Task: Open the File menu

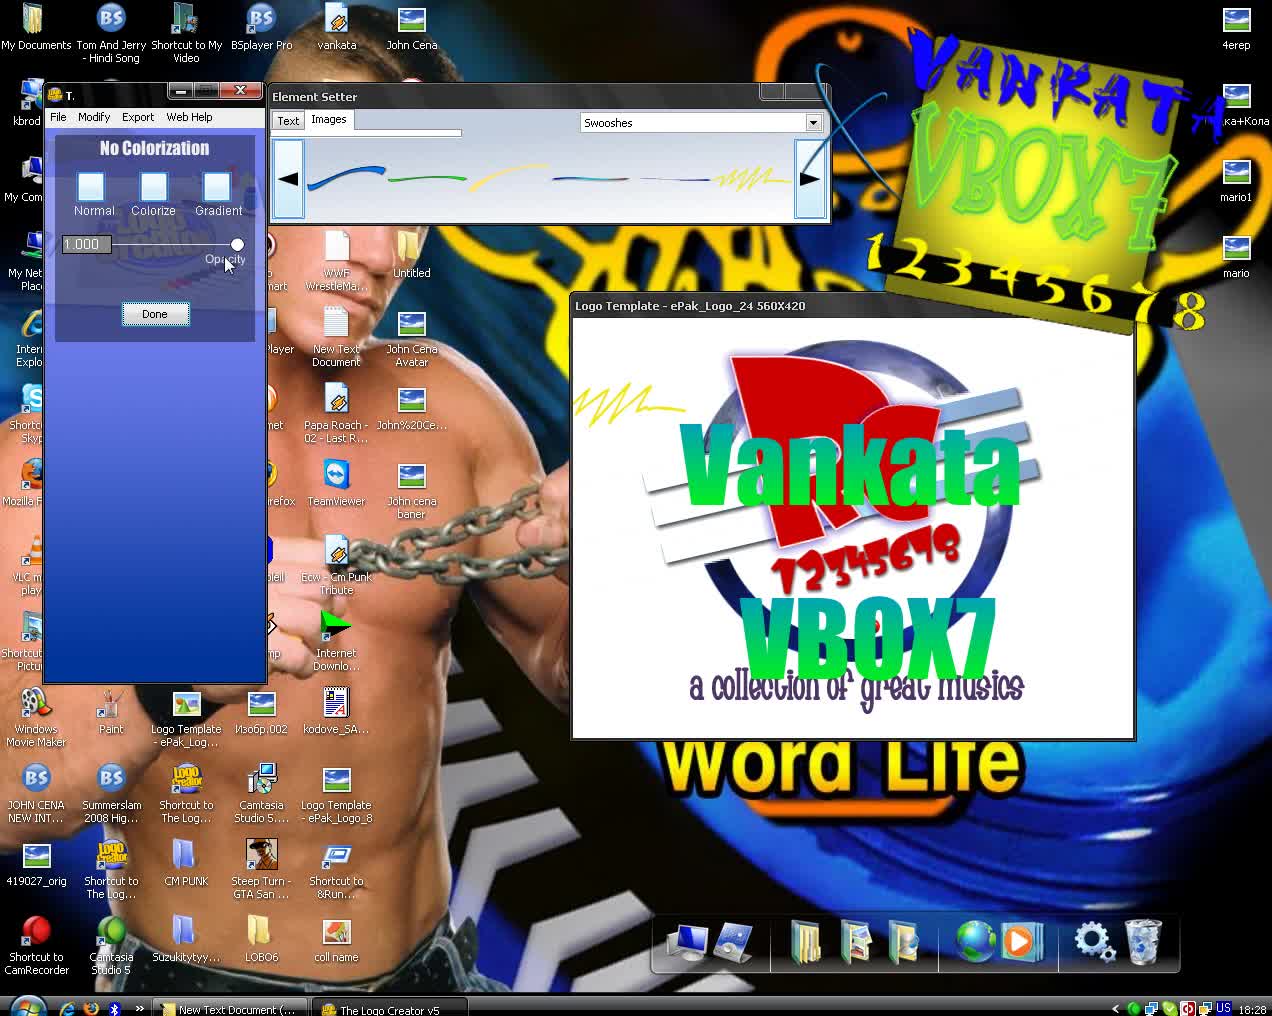Action: coord(58,117)
